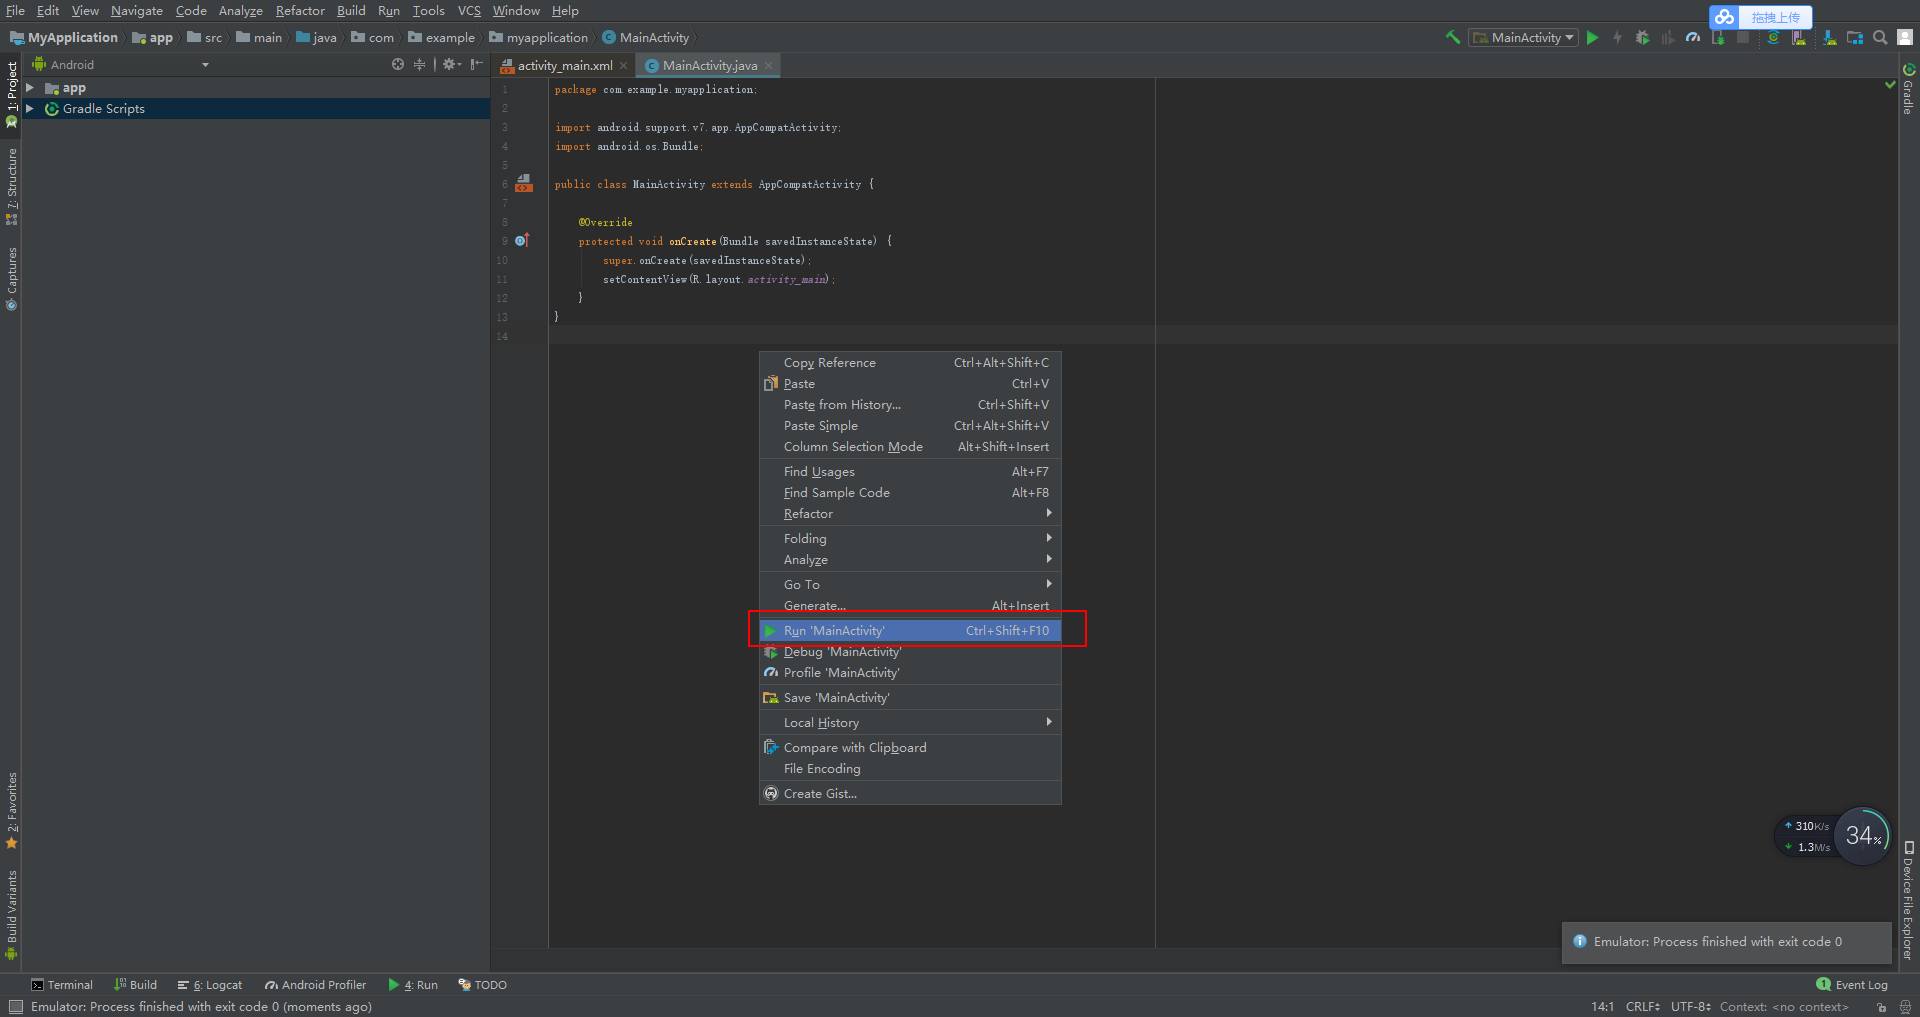Click the Scroll from Source target icon

(398, 64)
